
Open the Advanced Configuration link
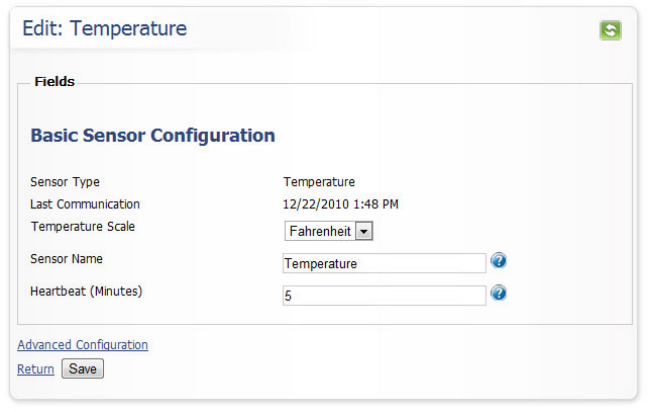(x=83, y=345)
